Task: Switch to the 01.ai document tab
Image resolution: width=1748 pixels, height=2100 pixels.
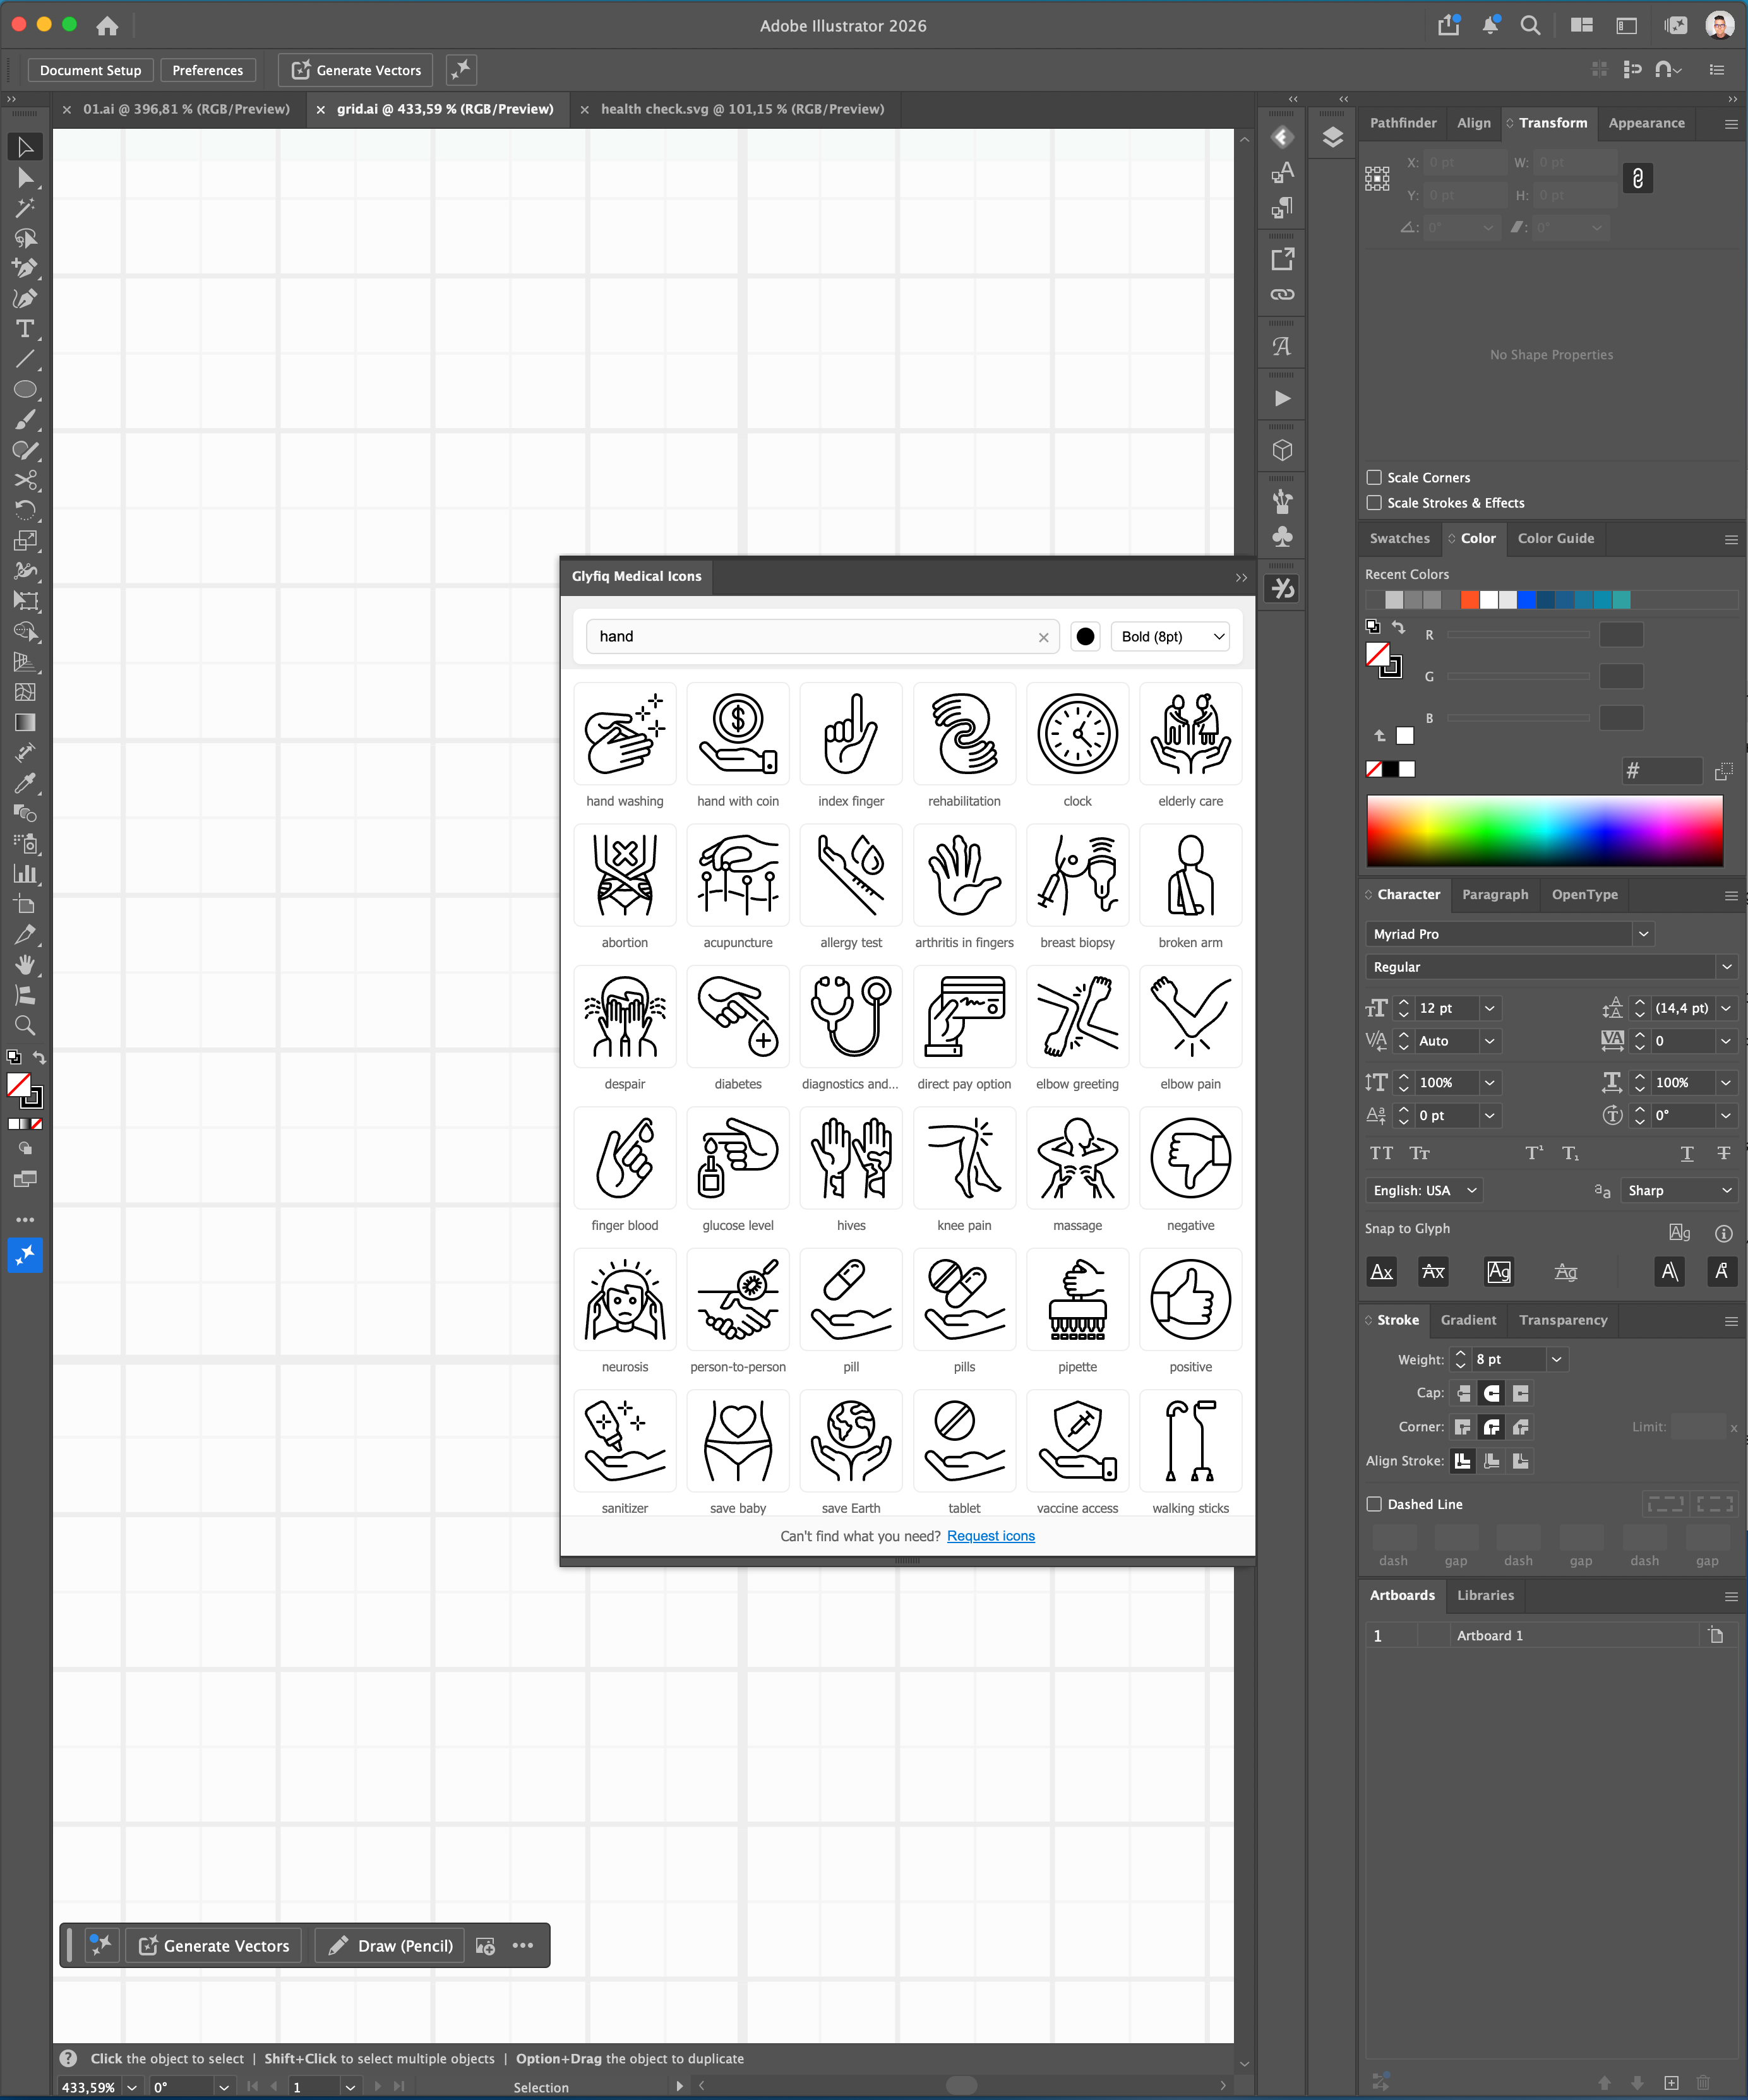Action: point(186,109)
